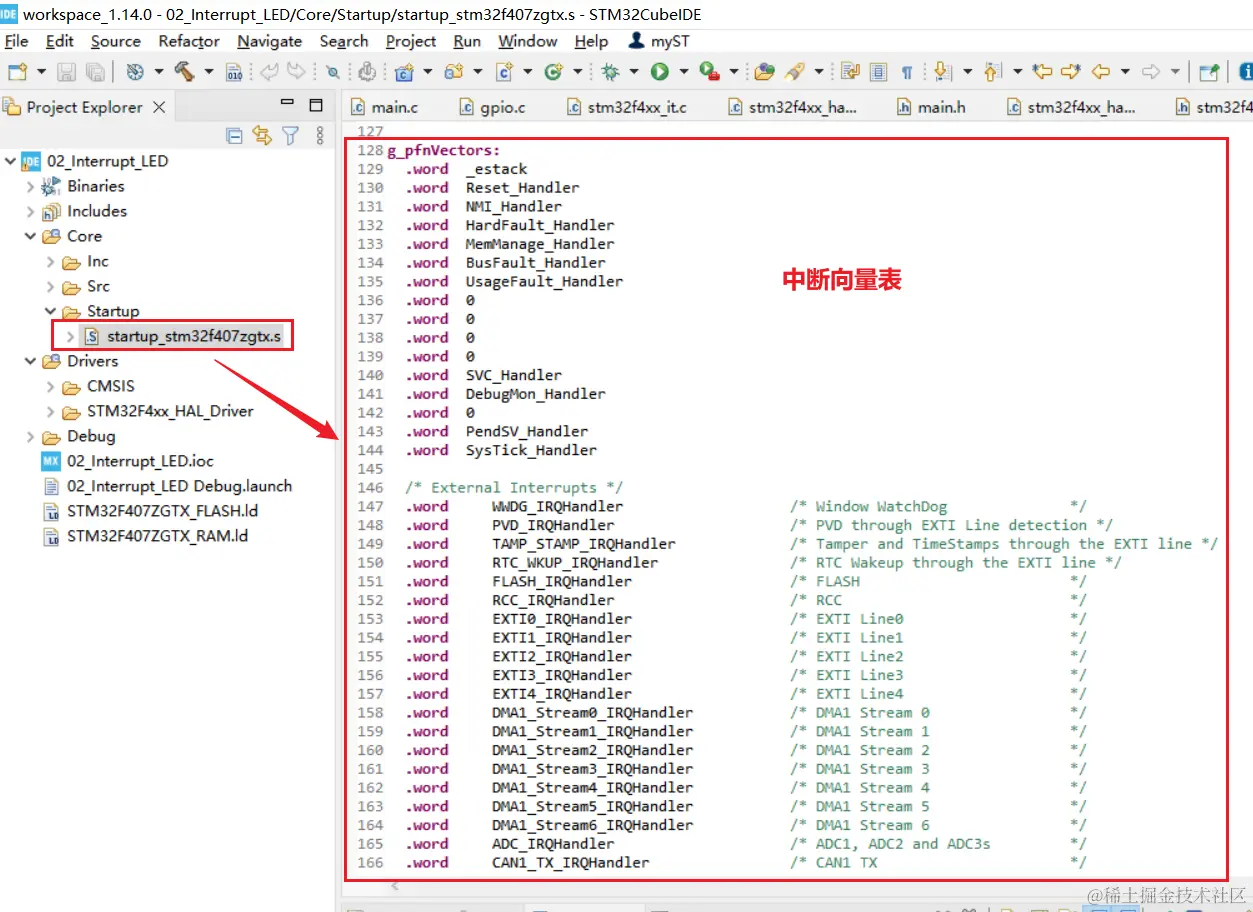Open the Window menu

(528, 41)
